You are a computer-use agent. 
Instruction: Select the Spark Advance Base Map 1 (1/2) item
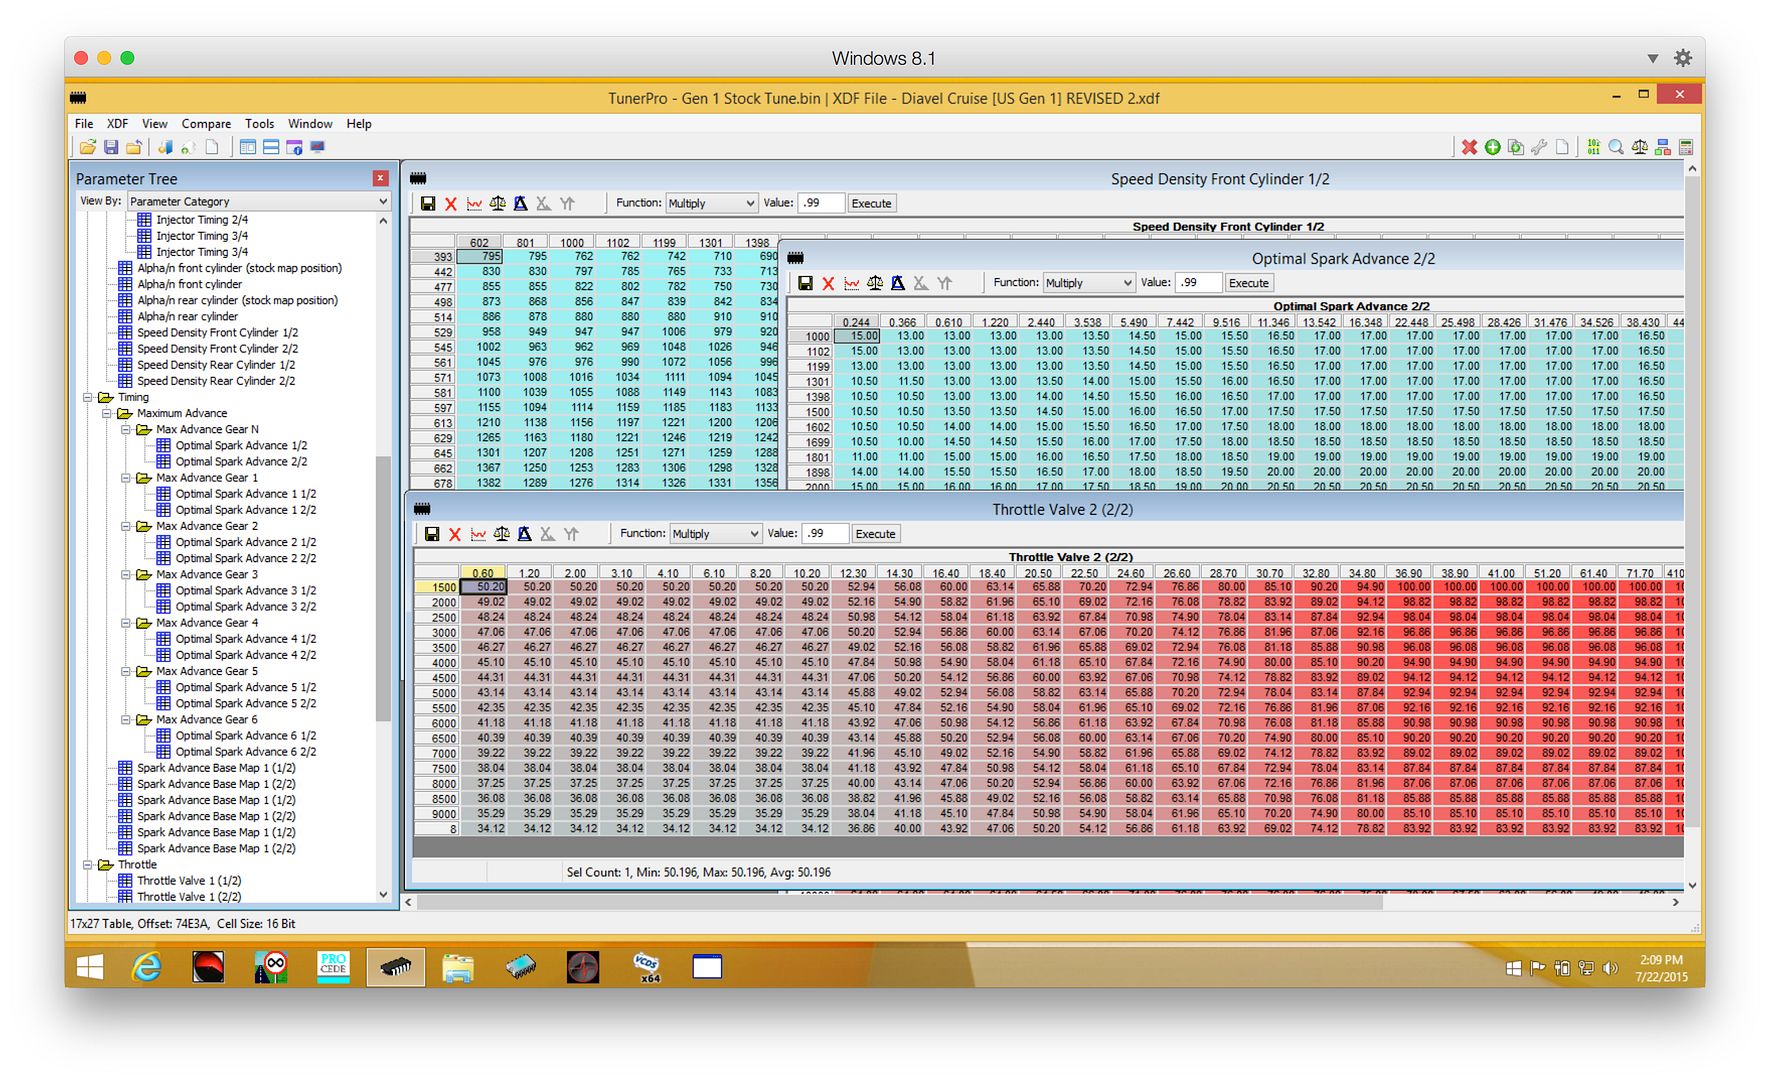point(215,767)
